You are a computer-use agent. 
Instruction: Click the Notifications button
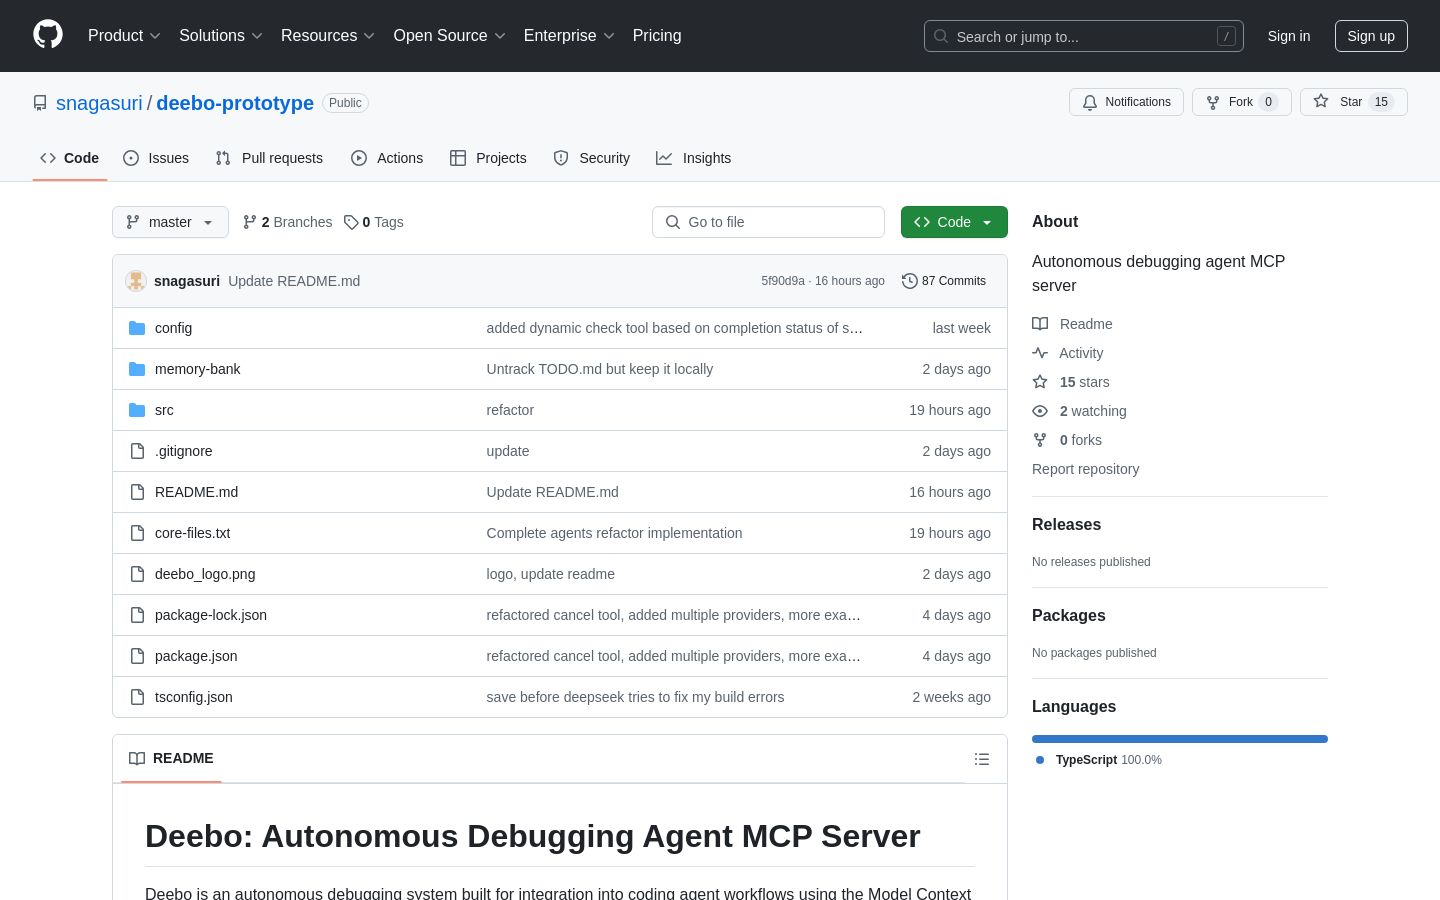[x=1126, y=102]
